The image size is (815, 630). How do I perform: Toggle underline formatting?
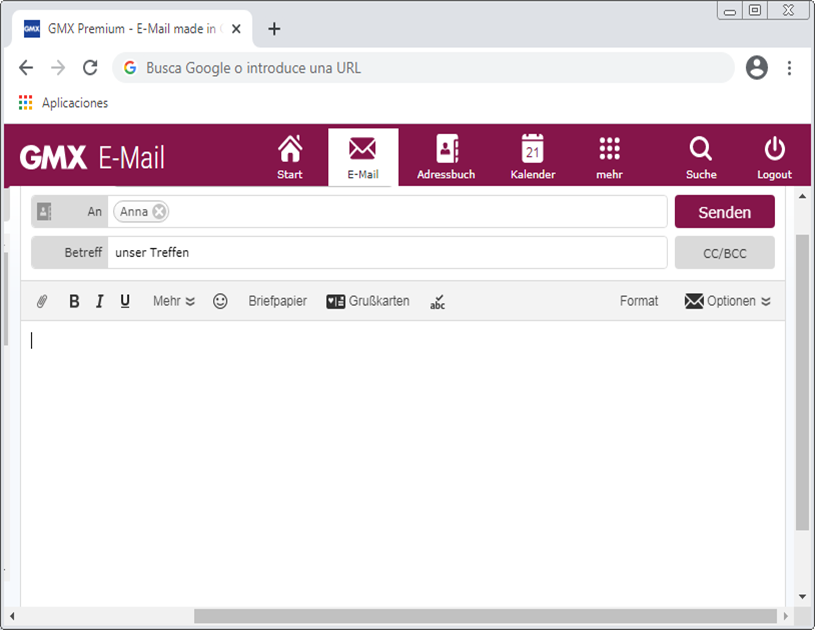125,301
